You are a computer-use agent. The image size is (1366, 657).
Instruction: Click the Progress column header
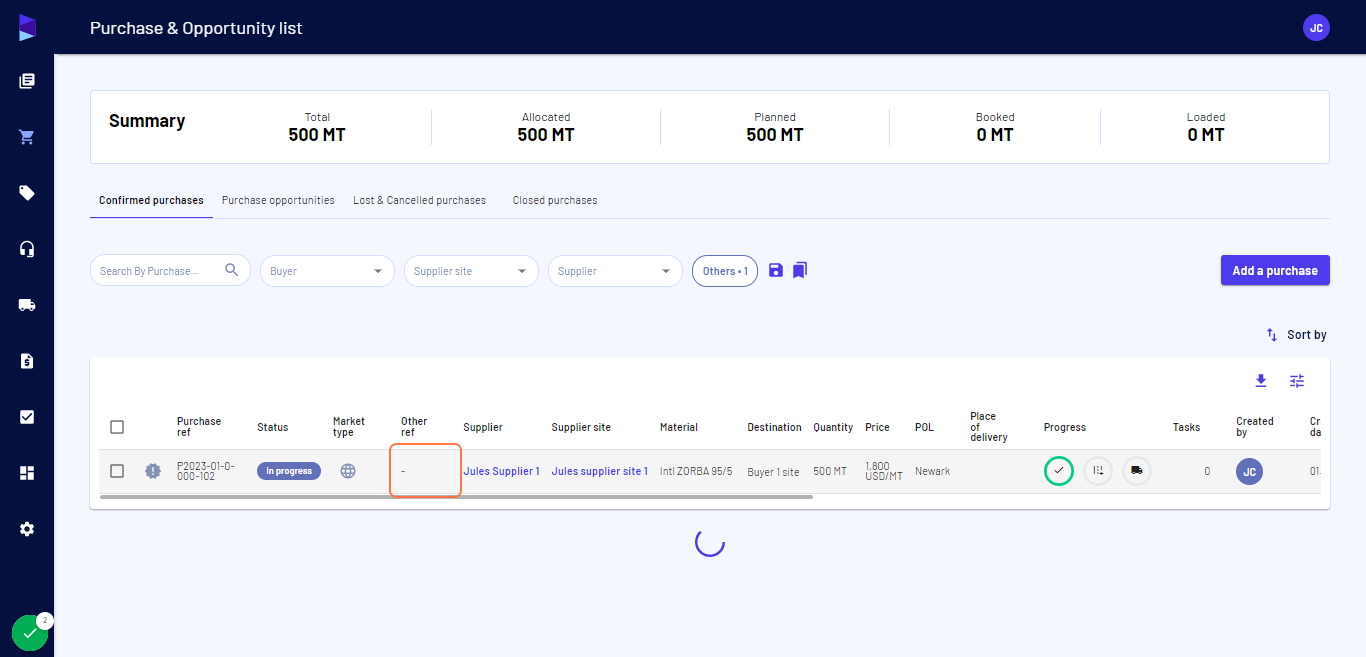[x=1065, y=427]
